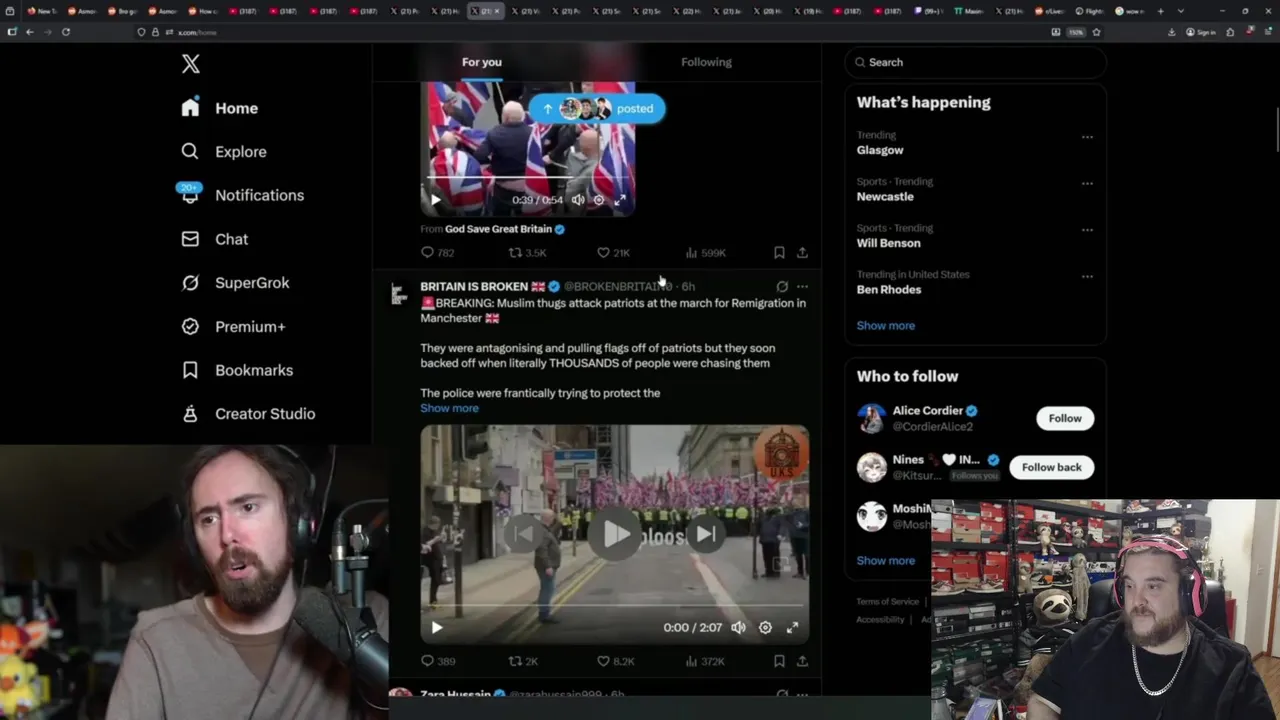
Task: Open the Glasgow trending topic
Action: [880, 150]
